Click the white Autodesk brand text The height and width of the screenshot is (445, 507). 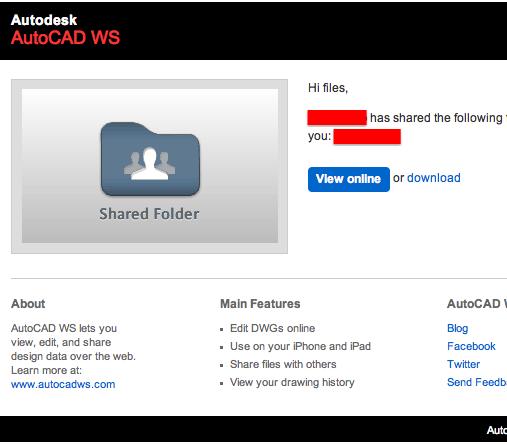point(44,20)
